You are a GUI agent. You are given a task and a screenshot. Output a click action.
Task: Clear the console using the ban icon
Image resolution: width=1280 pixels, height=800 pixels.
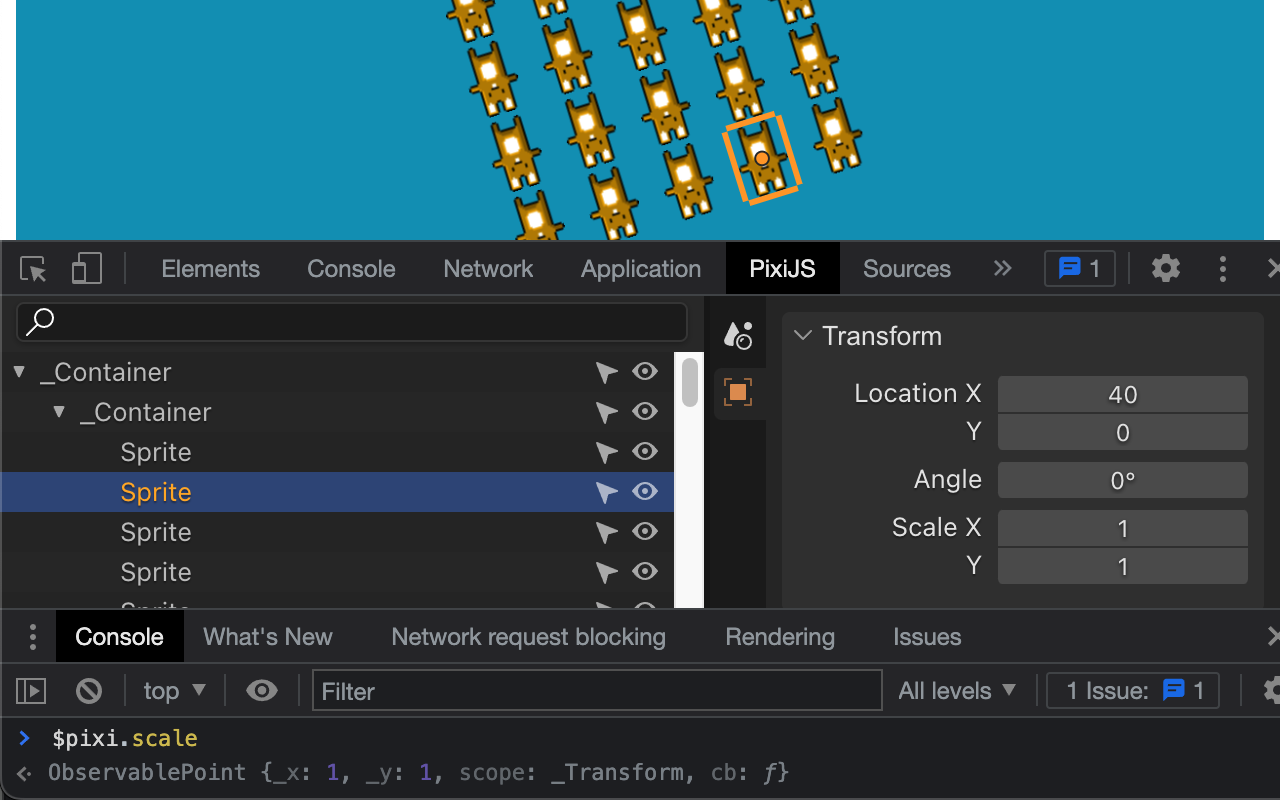click(x=89, y=690)
